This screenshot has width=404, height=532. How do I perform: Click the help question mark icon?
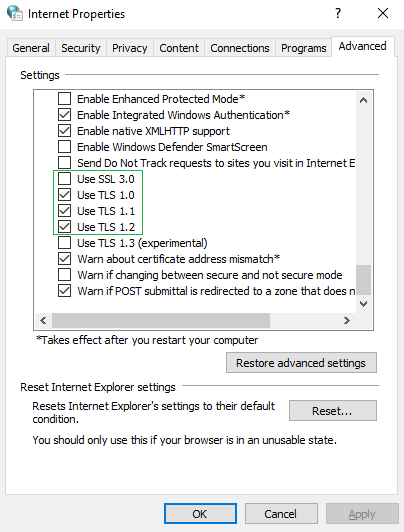tap(338, 14)
